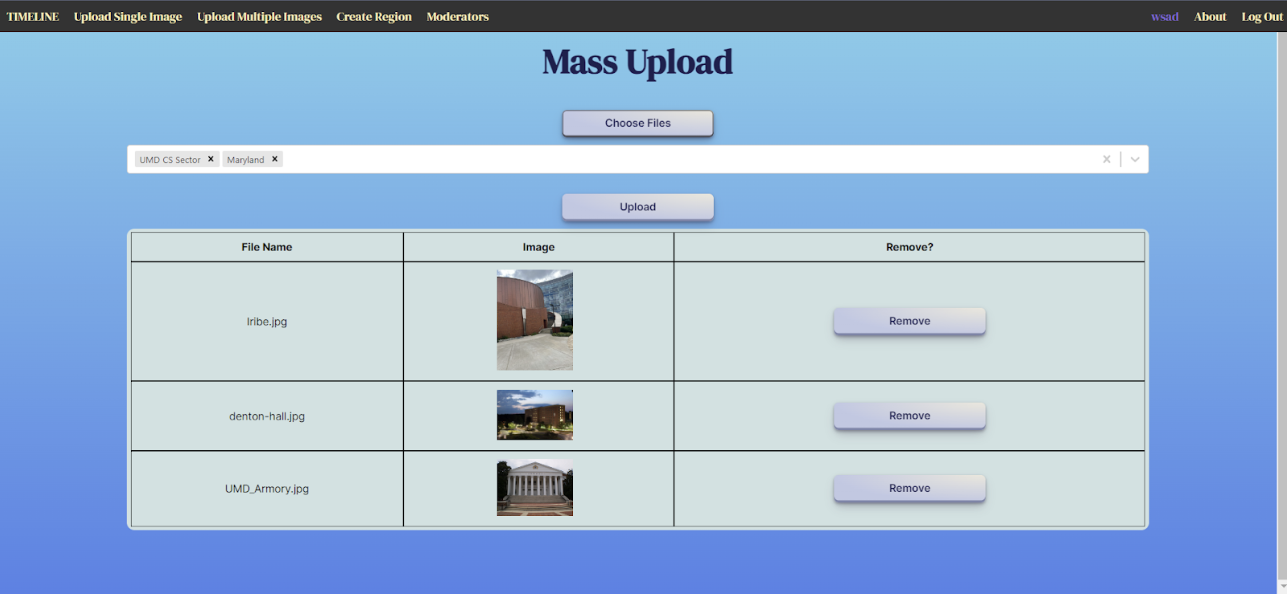
Task: Go to Upload Single Image
Action: tap(128, 17)
